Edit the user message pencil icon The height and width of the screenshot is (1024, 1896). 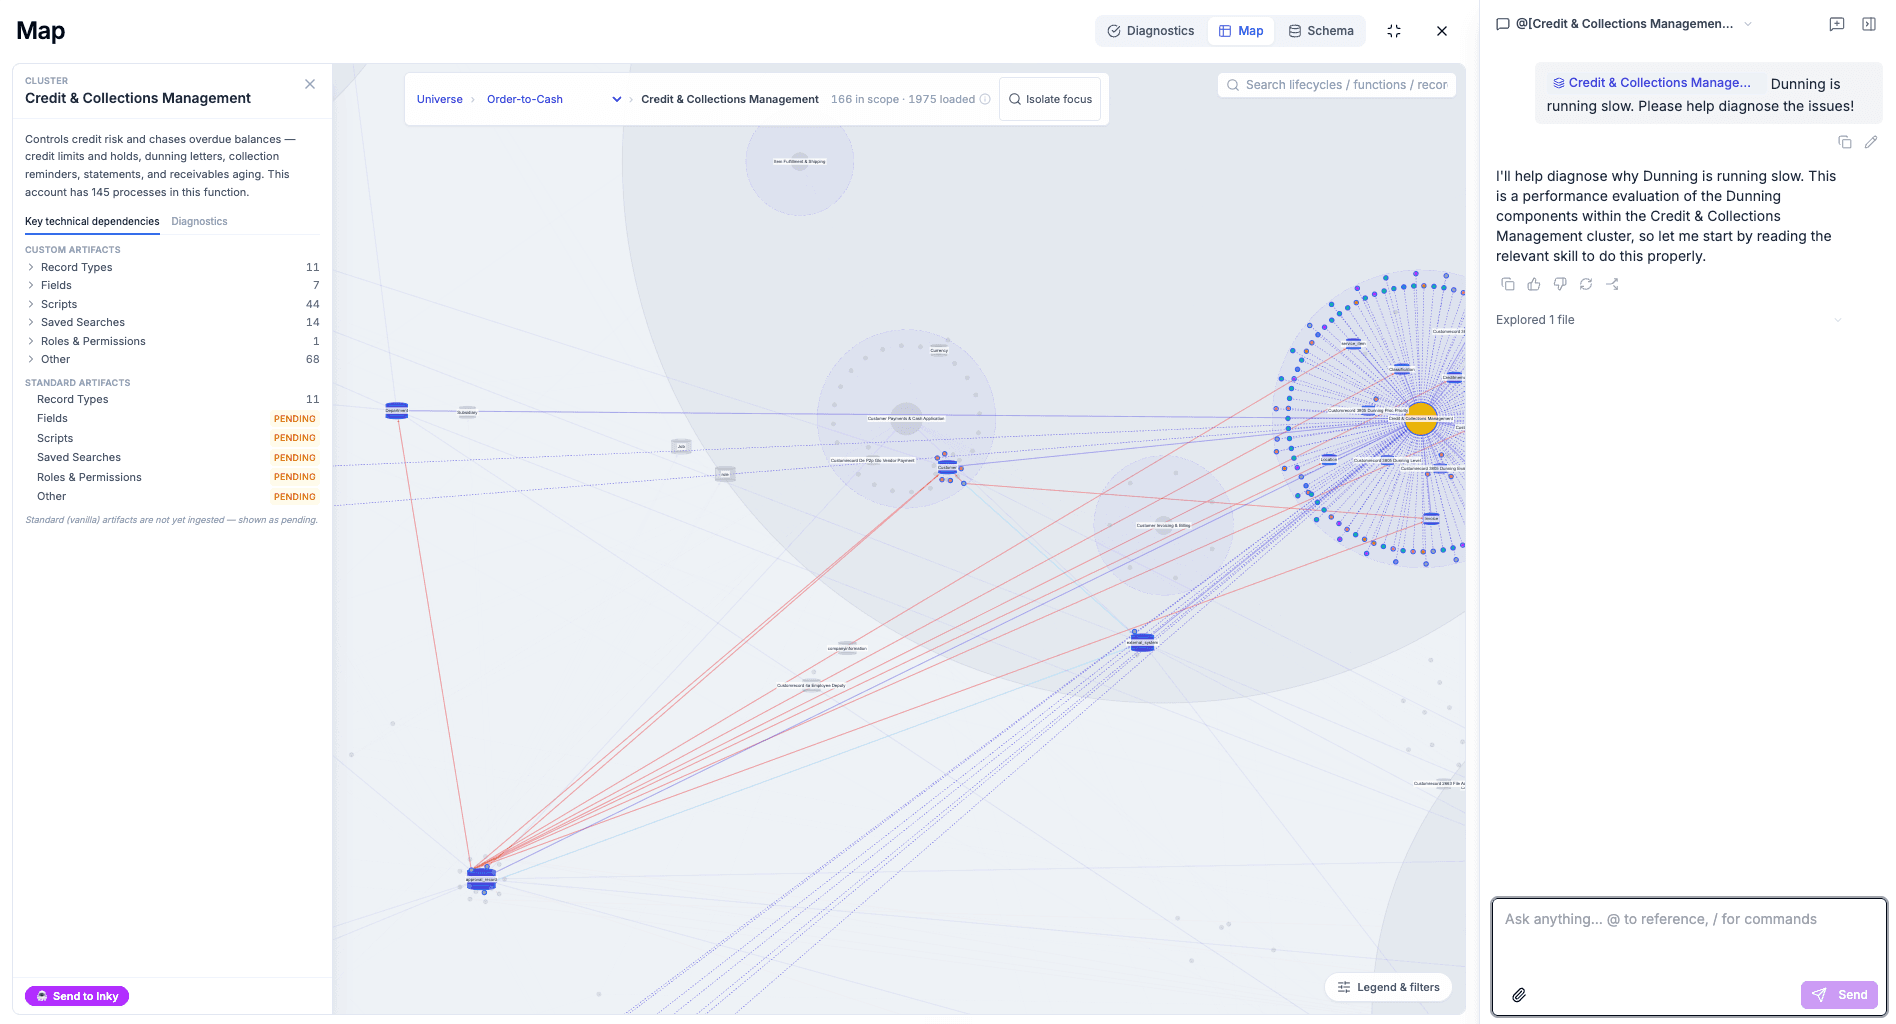click(x=1871, y=142)
